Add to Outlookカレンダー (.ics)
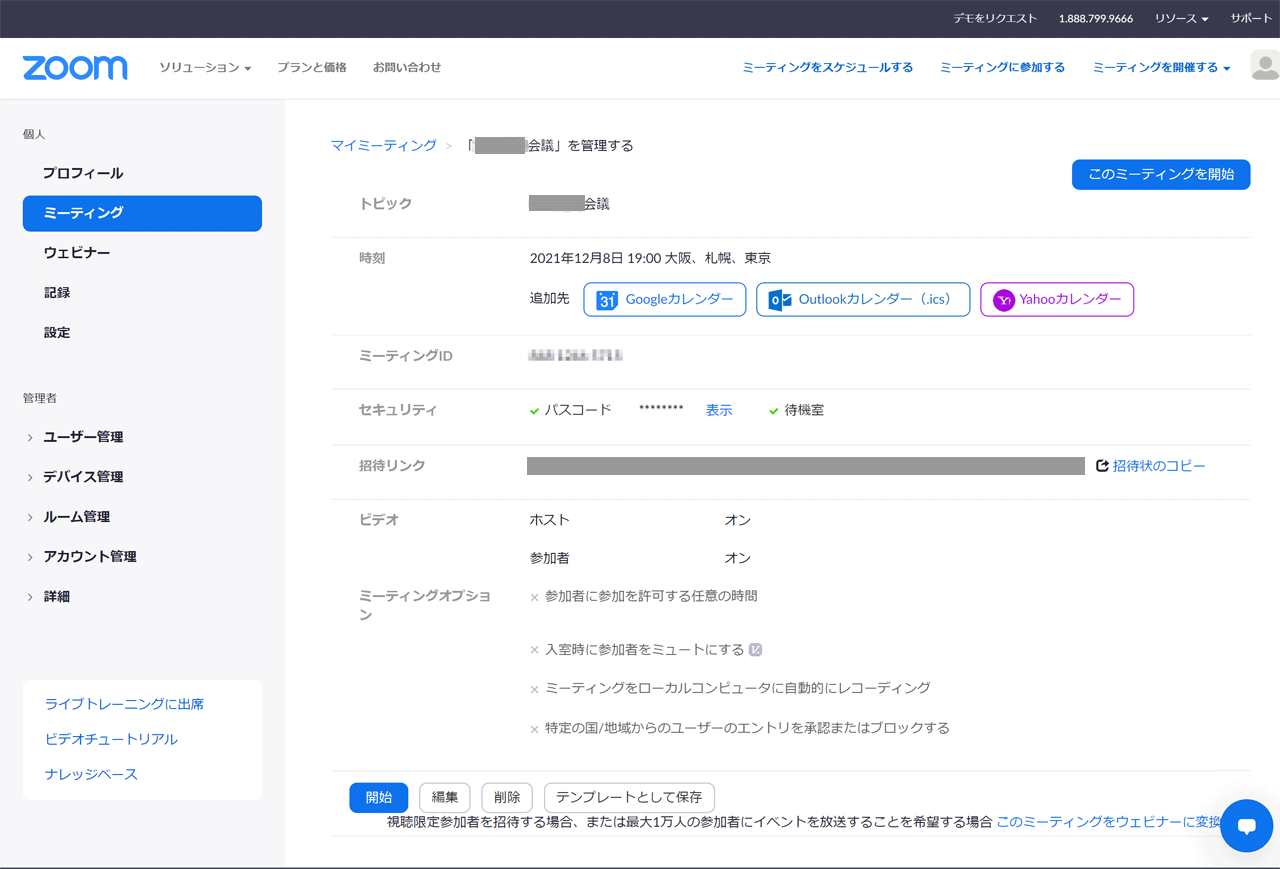 click(x=863, y=300)
